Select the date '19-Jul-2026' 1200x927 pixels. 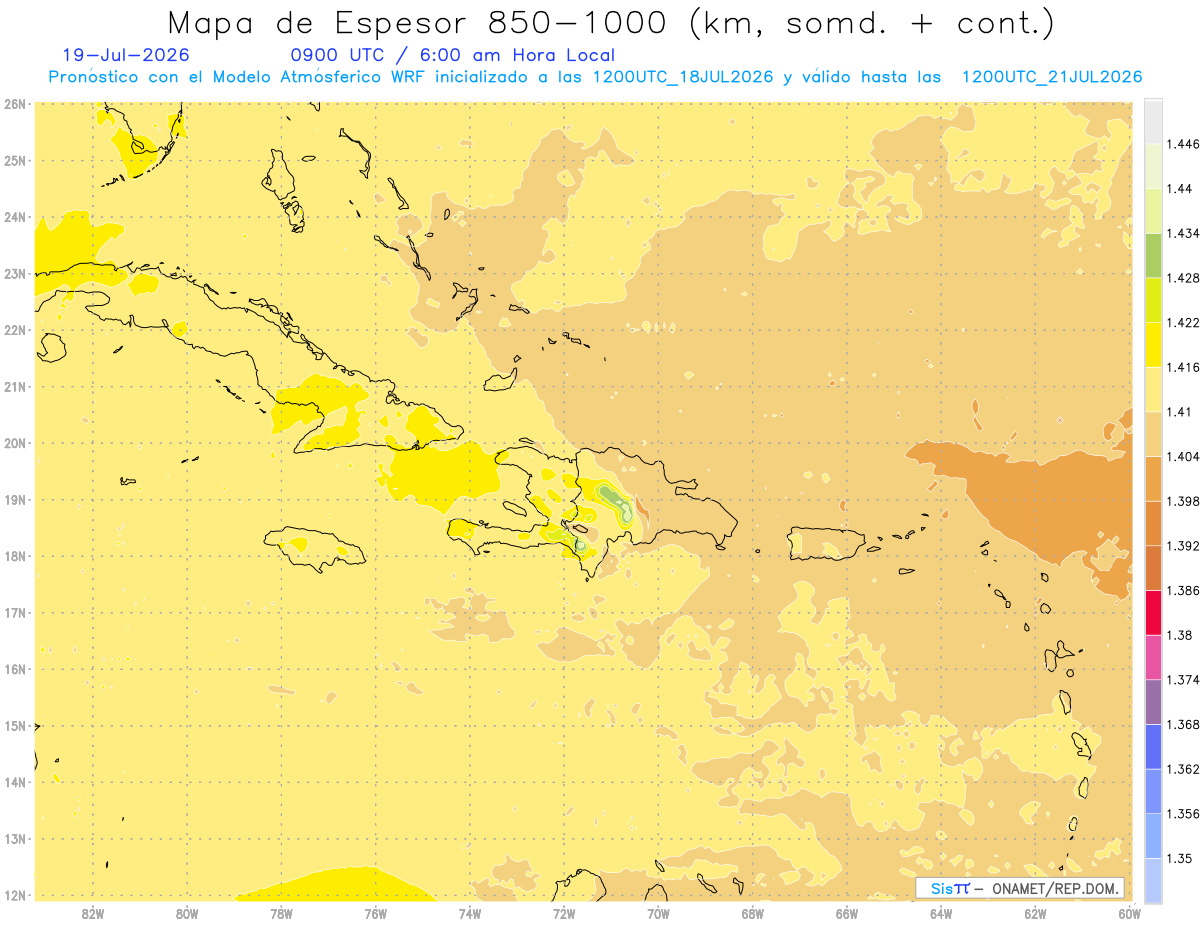pos(126,55)
